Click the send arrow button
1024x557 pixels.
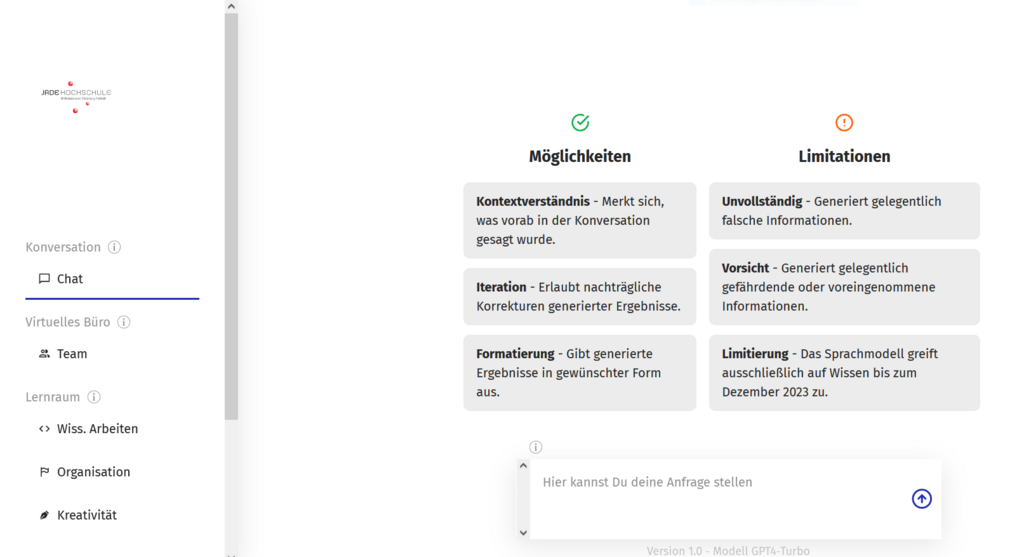(921, 499)
